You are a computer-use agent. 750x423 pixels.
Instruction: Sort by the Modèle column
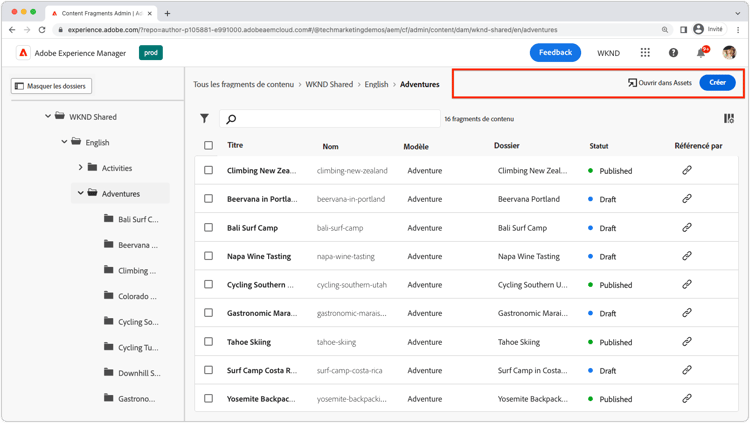[416, 146]
